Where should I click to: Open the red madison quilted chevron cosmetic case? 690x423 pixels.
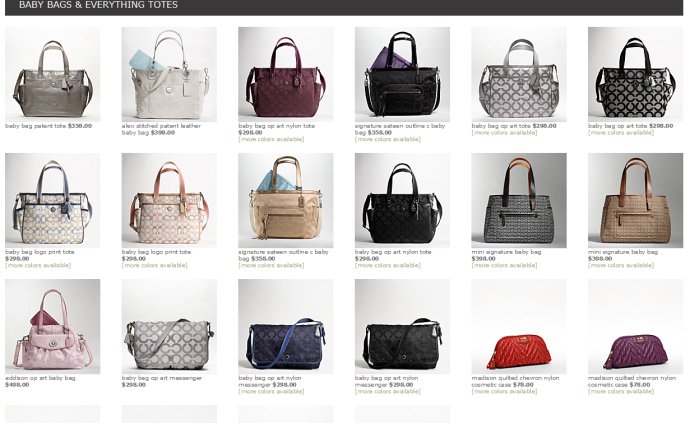coord(519,327)
